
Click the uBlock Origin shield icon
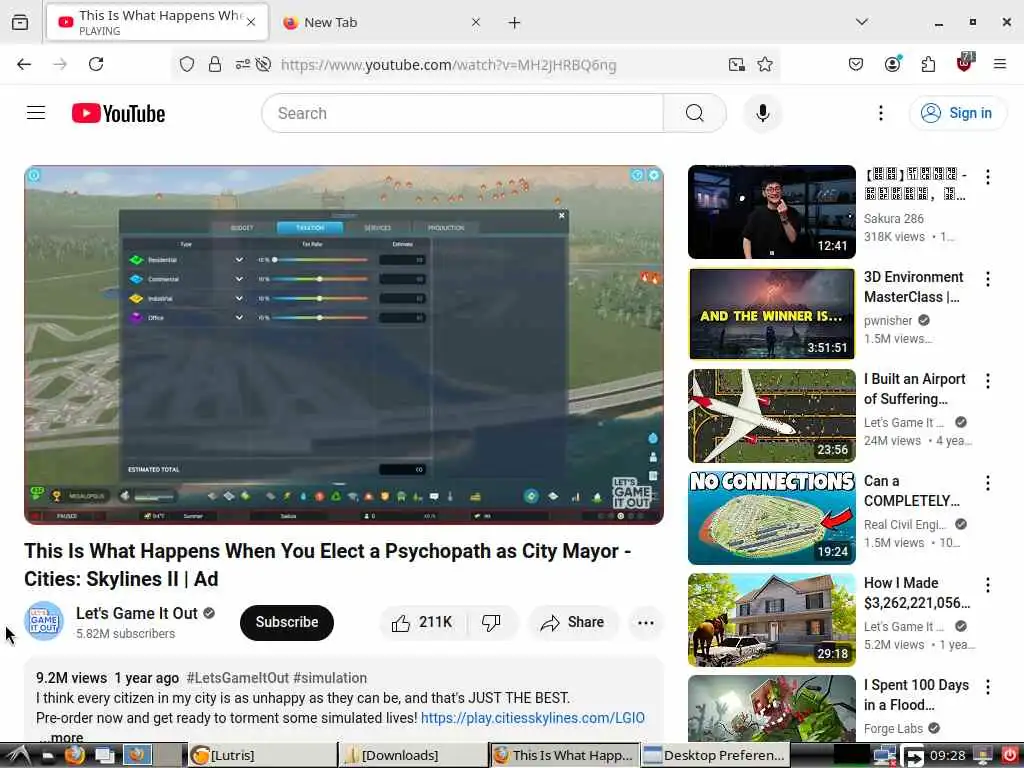point(964,63)
